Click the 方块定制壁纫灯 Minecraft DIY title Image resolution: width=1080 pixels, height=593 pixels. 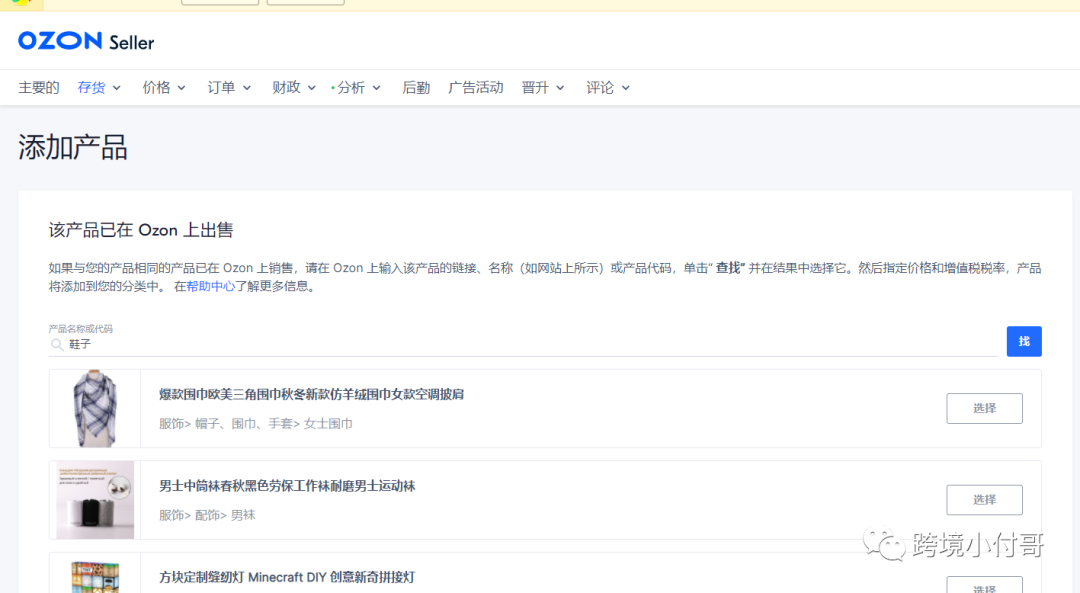click(287, 577)
